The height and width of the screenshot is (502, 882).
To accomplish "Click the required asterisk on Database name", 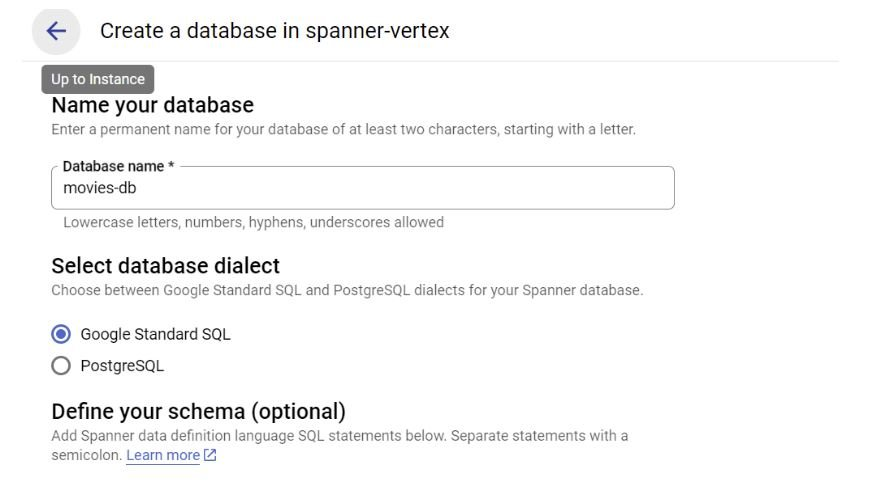I will coord(171,166).
